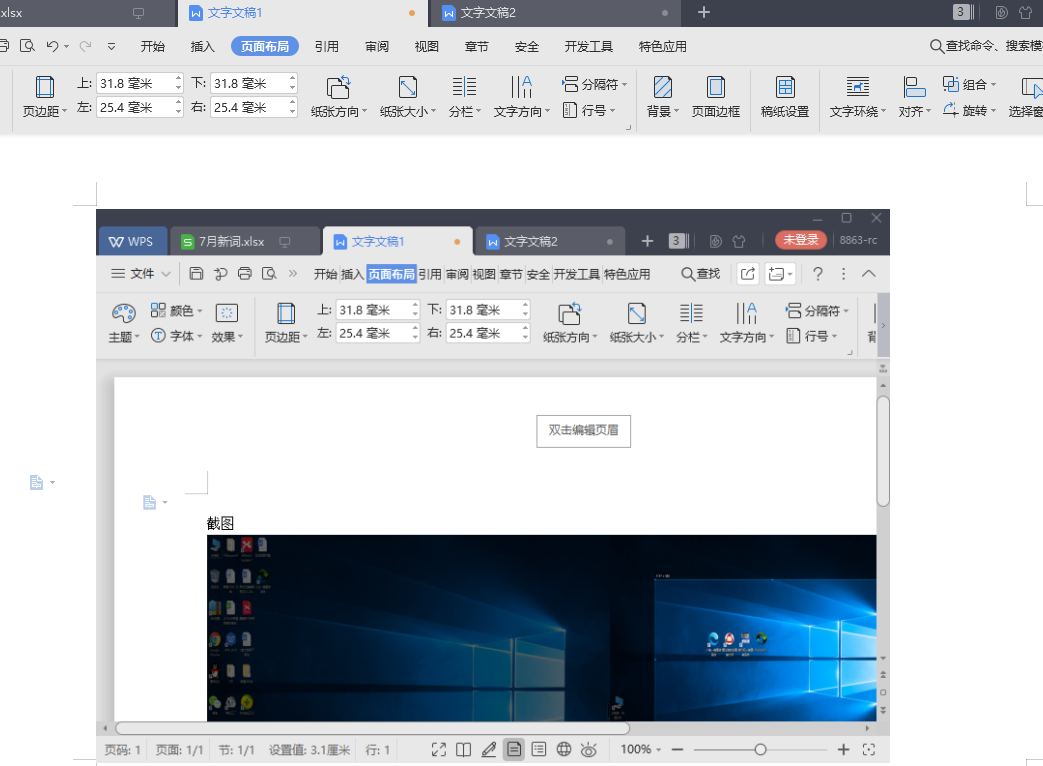Toggle reading layout view in the embedded status bar
Viewport: 1043px width, 766px height.
click(464, 749)
